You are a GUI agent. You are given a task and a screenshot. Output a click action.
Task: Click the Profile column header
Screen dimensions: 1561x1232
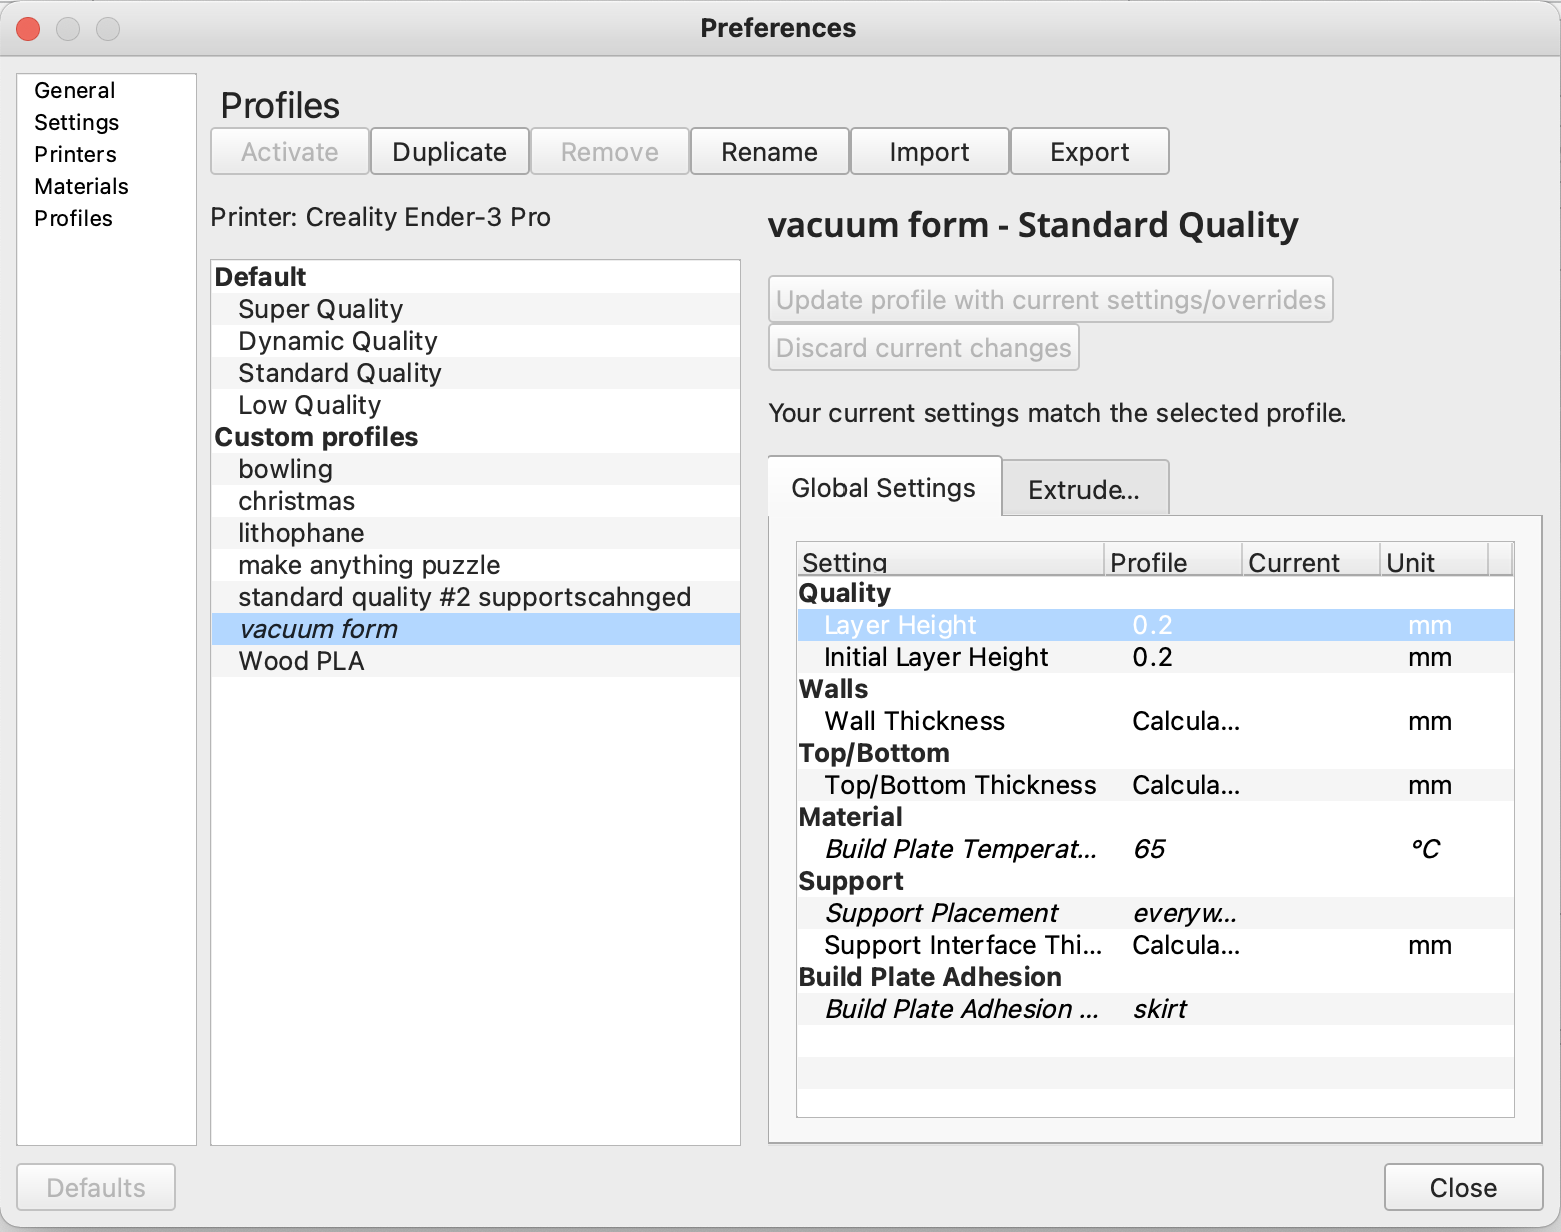(x=1173, y=561)
